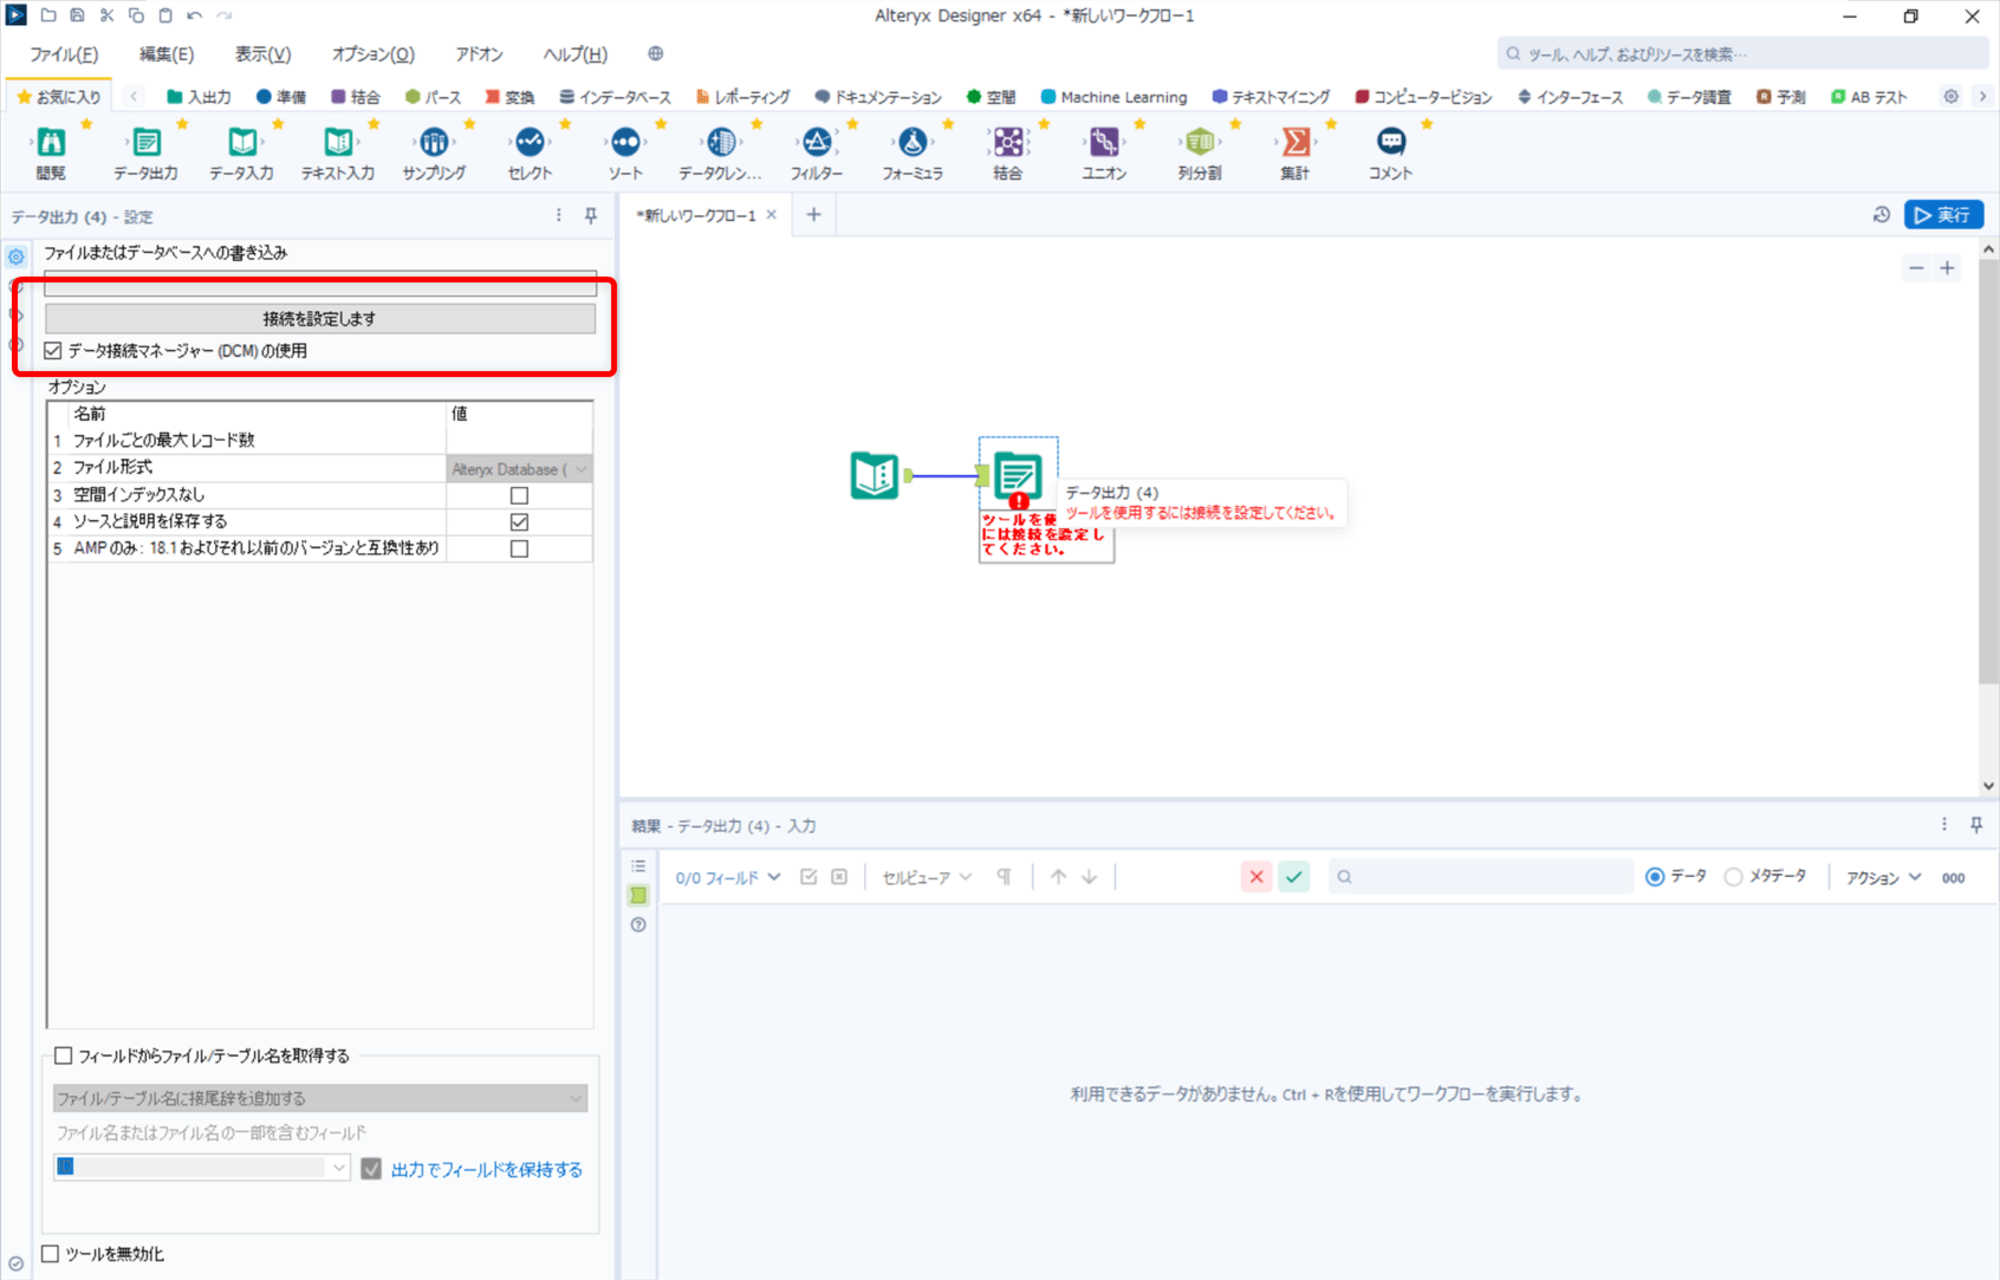Select the データ入力 tool icon

[242, 143]
